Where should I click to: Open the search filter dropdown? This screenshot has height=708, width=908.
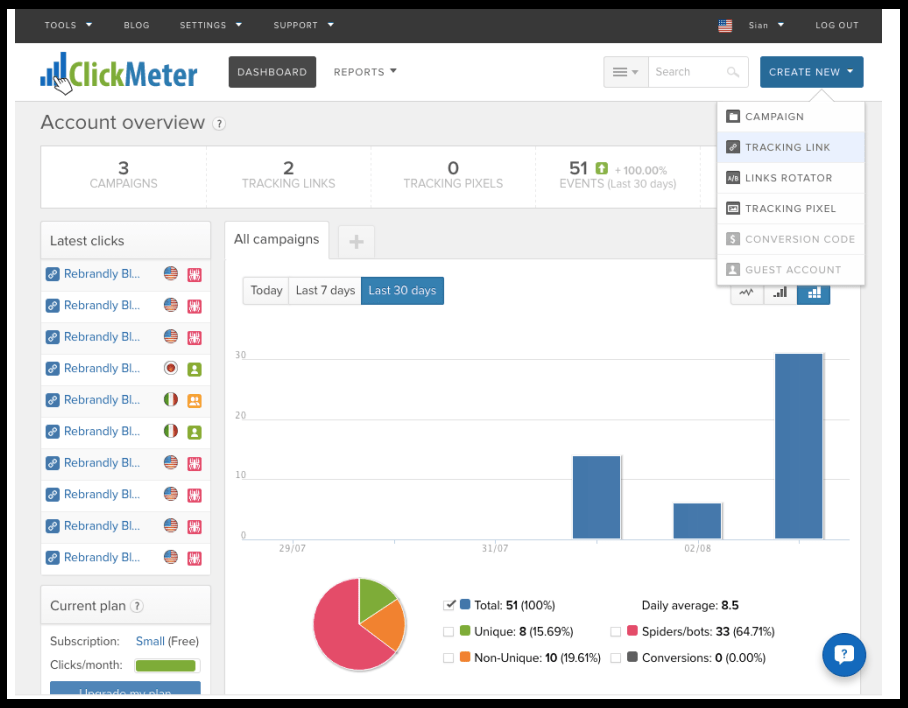click(x=625, y=71)
